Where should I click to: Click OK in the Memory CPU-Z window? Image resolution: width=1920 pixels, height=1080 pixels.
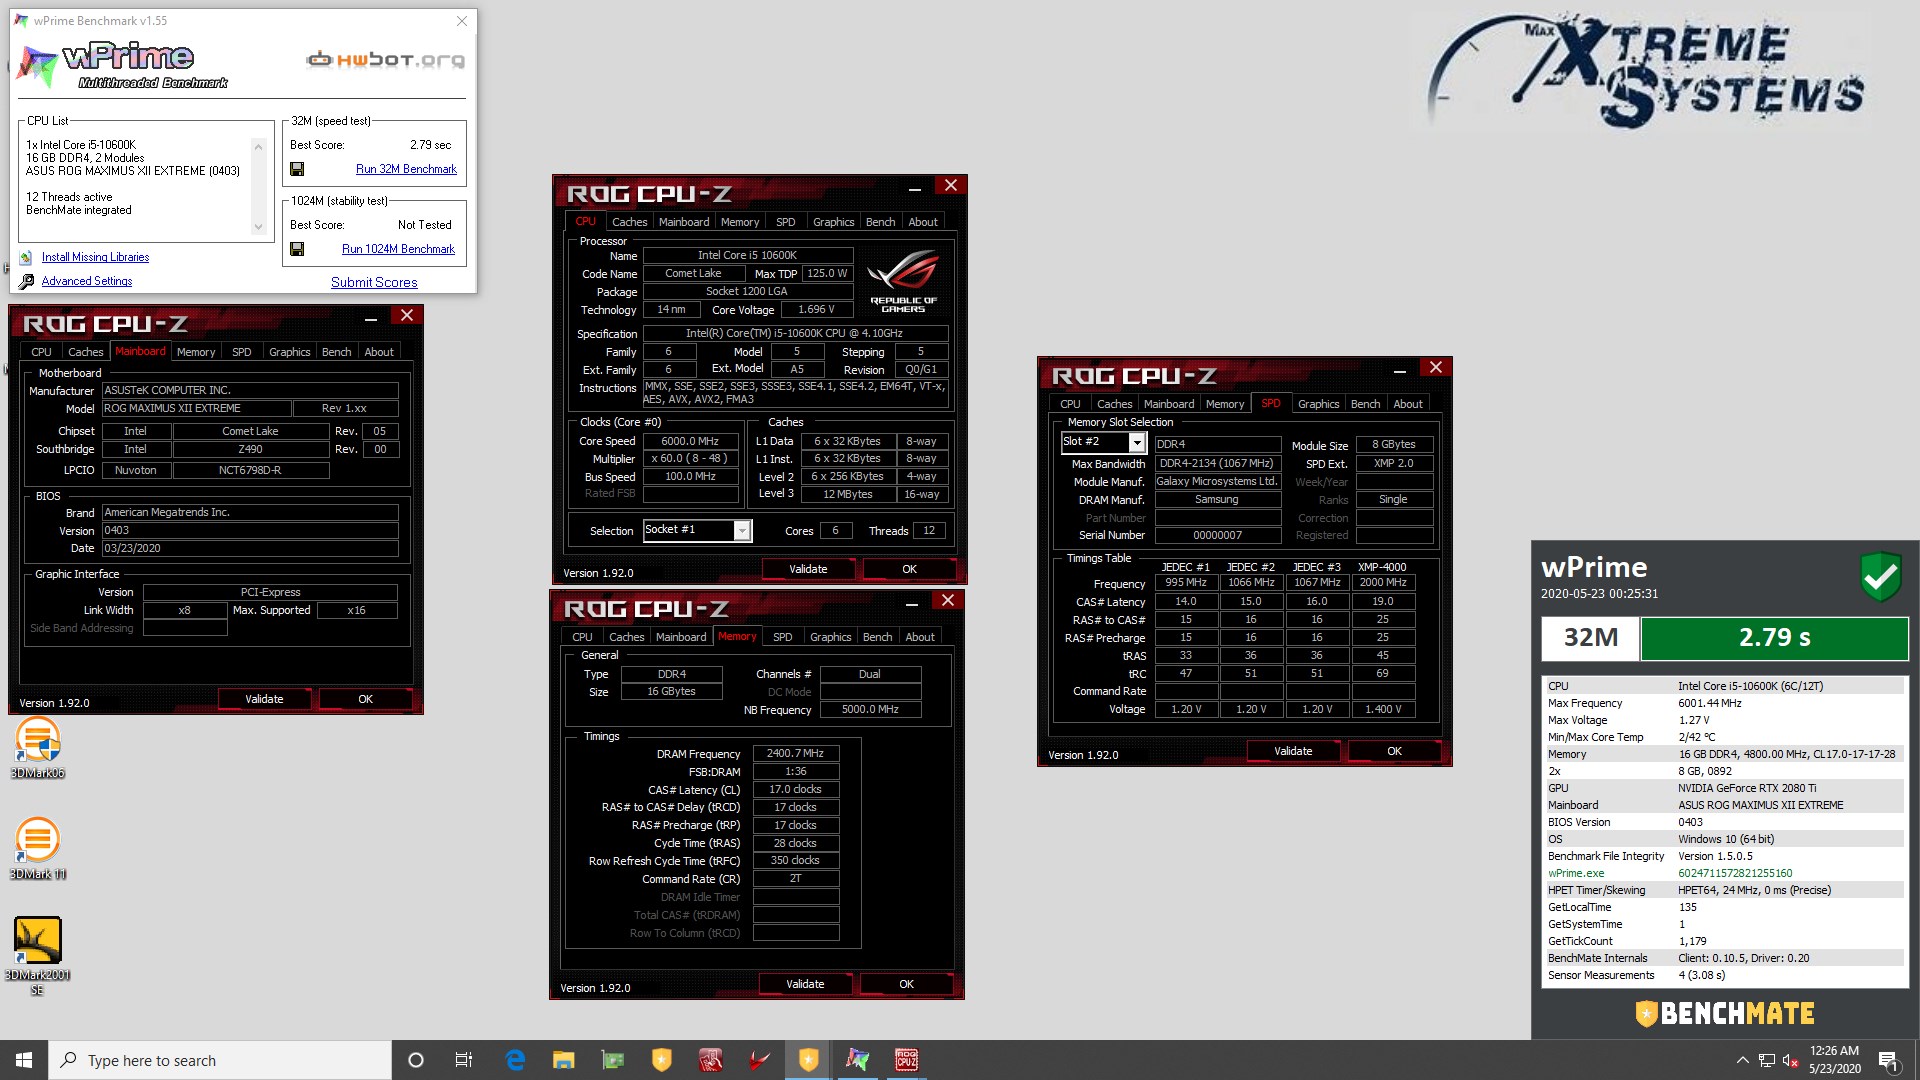pos(906,984)
